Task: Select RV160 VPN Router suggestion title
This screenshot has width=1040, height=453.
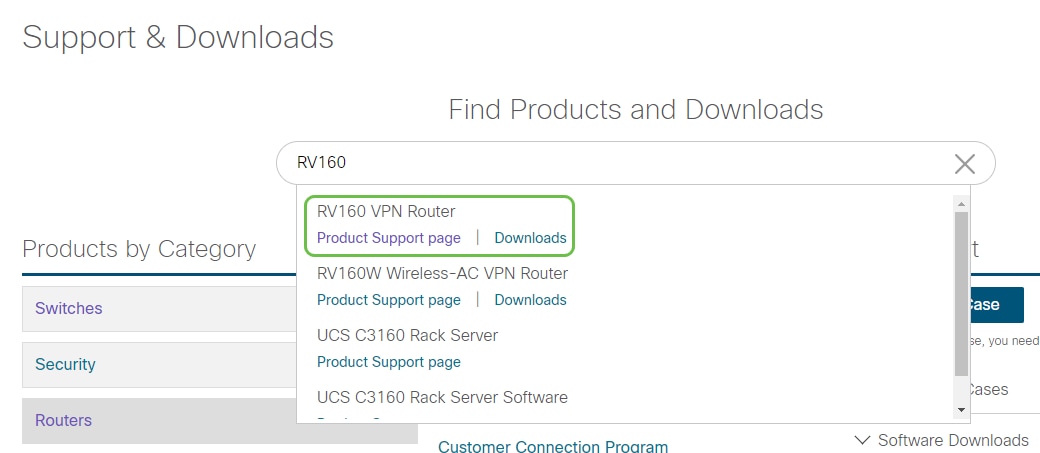Action: [386, 212]
